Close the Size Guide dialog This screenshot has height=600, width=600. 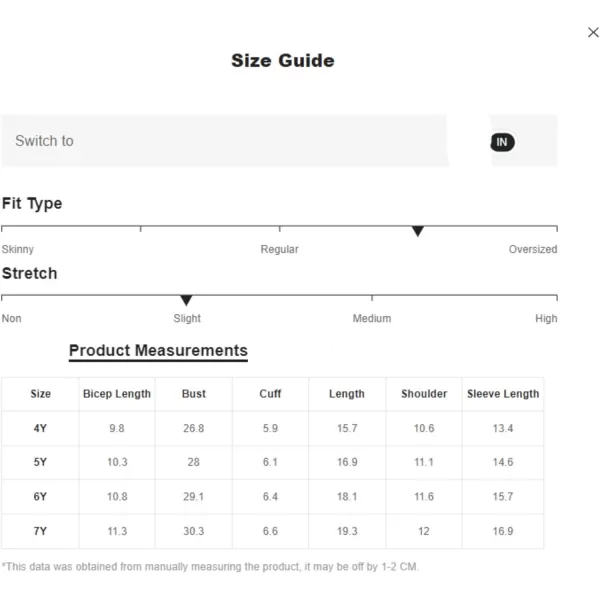click(593, 32)
